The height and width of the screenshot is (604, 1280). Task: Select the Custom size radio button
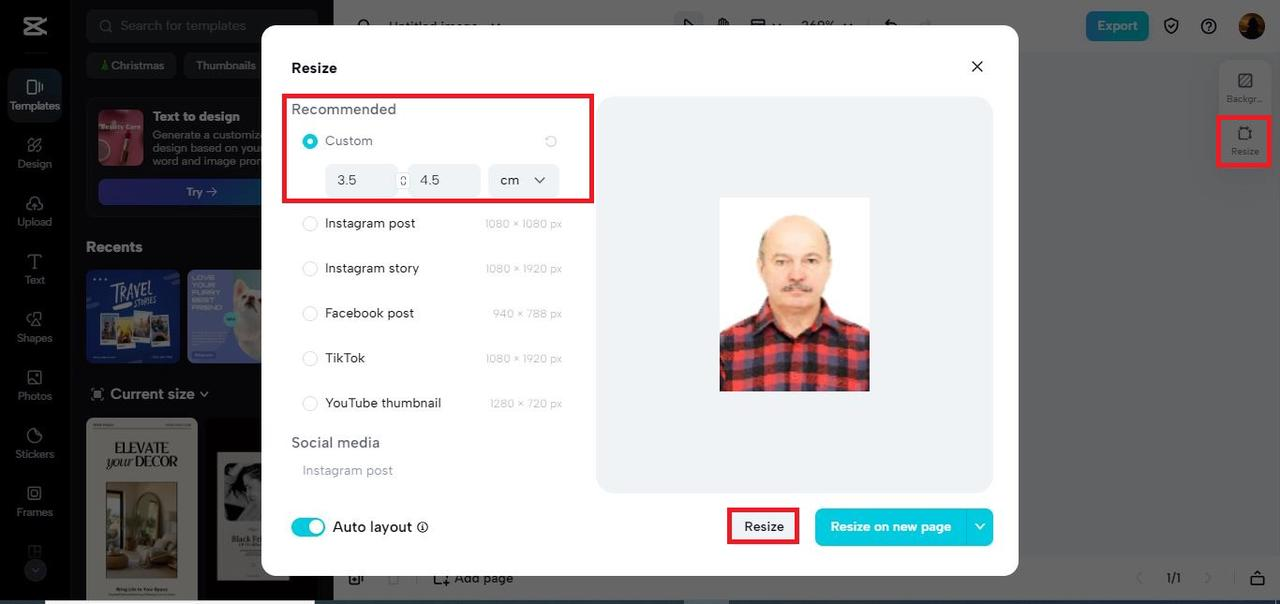[310, 141]
